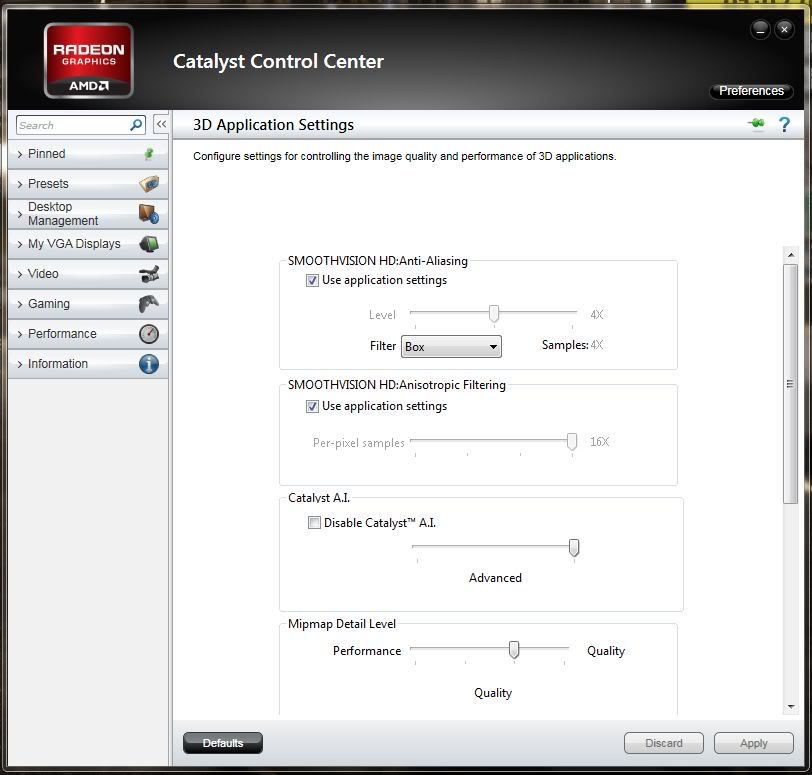
Task: Expand the Presets section chevron
Action: [x=20, y=184]
